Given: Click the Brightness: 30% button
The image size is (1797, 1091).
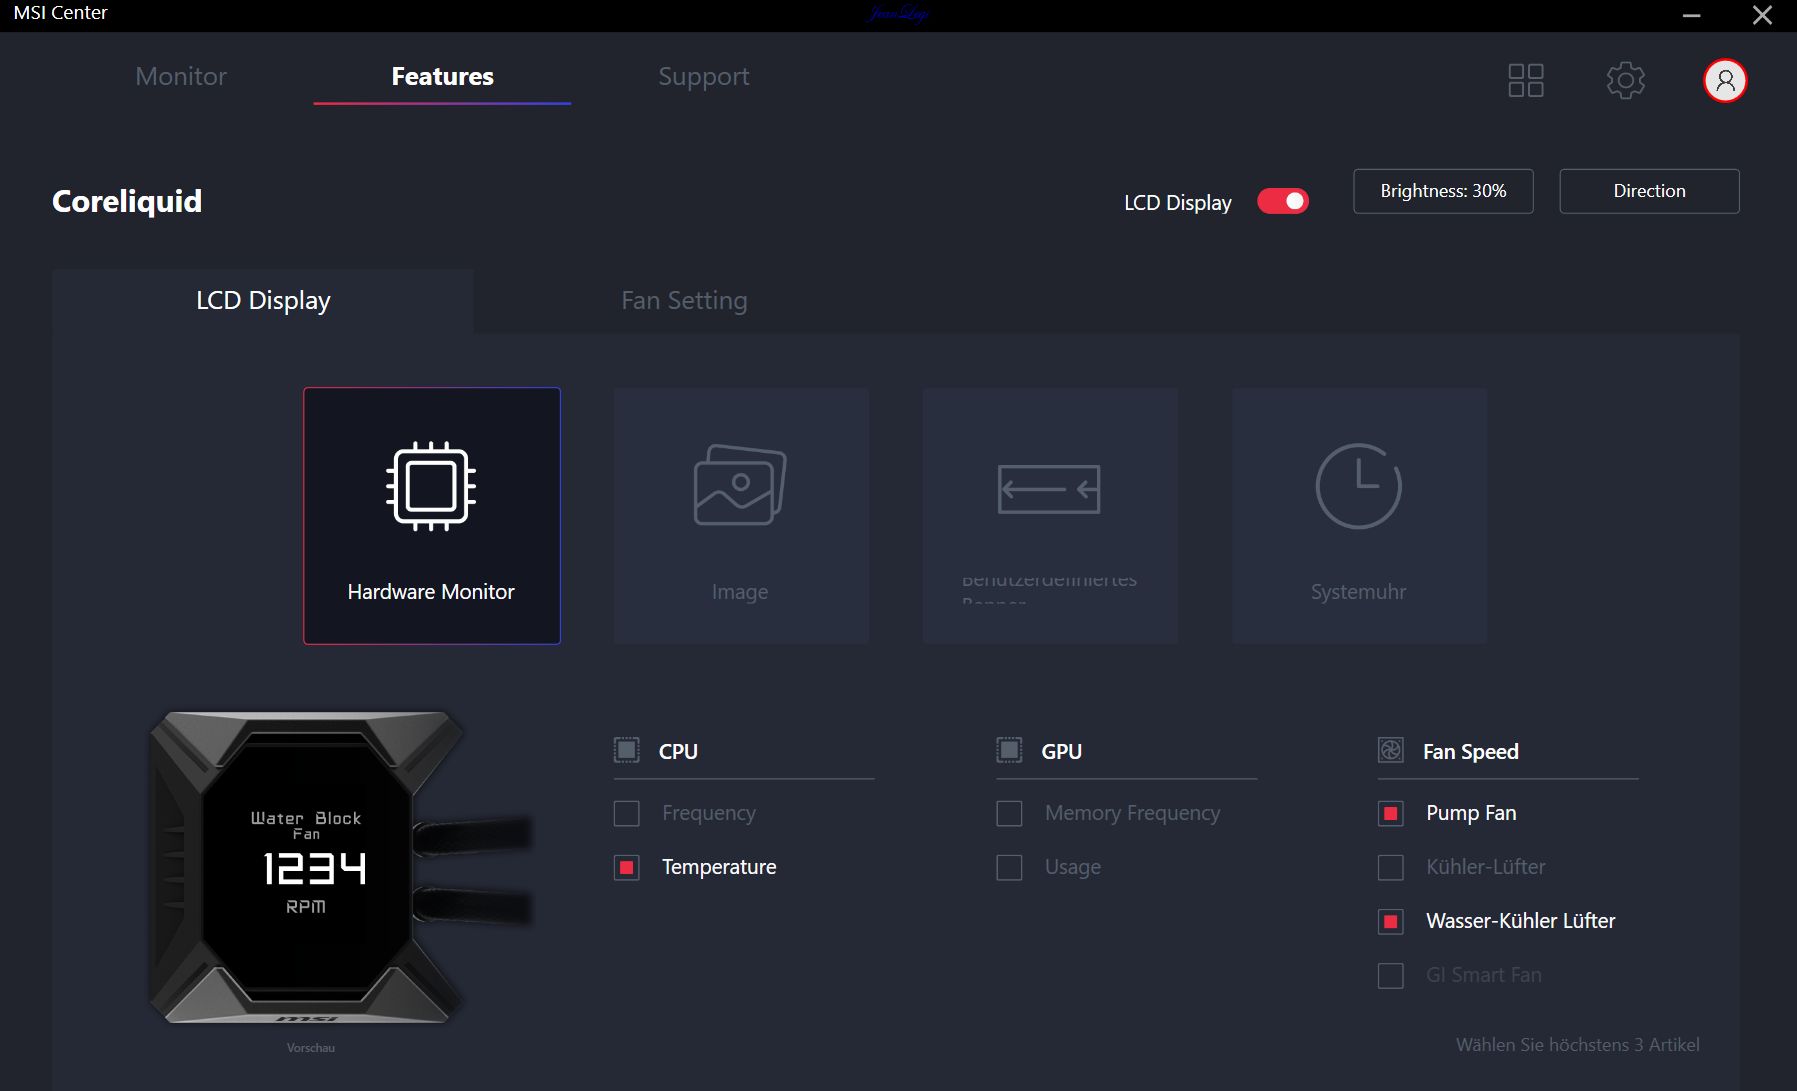Looking at the screenshot, I should (x=1443, y=191).
